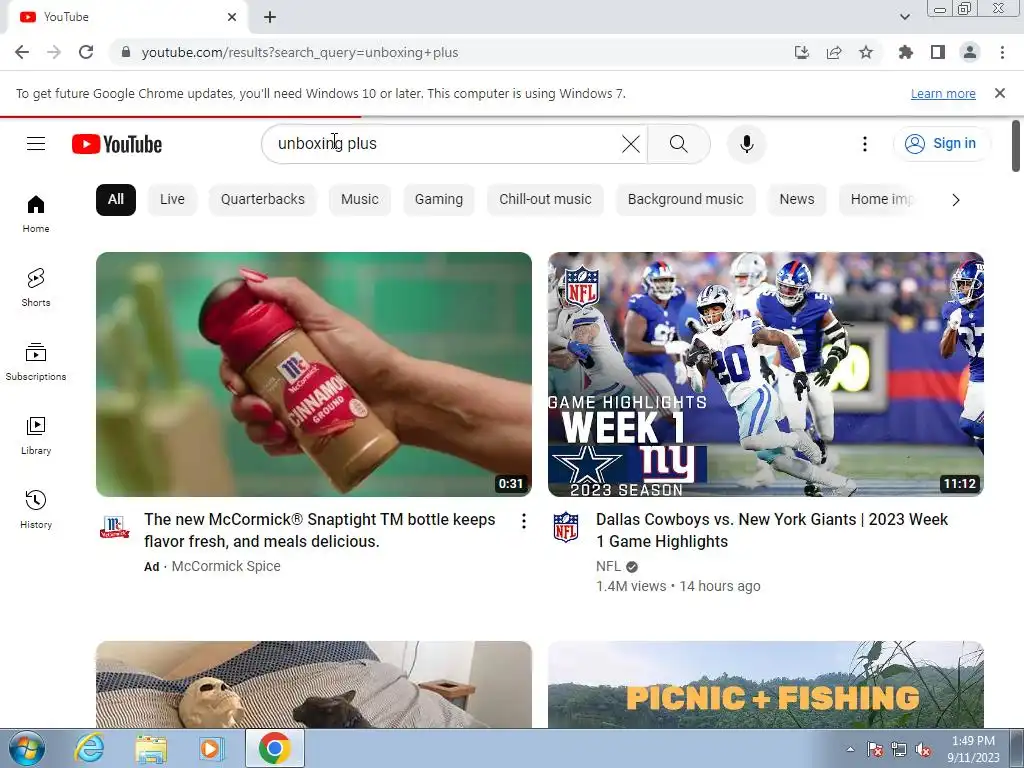This screenshot has width=1024, height=768.
Task: Click the McCormick Spice channel name
Action: (226, 566)
